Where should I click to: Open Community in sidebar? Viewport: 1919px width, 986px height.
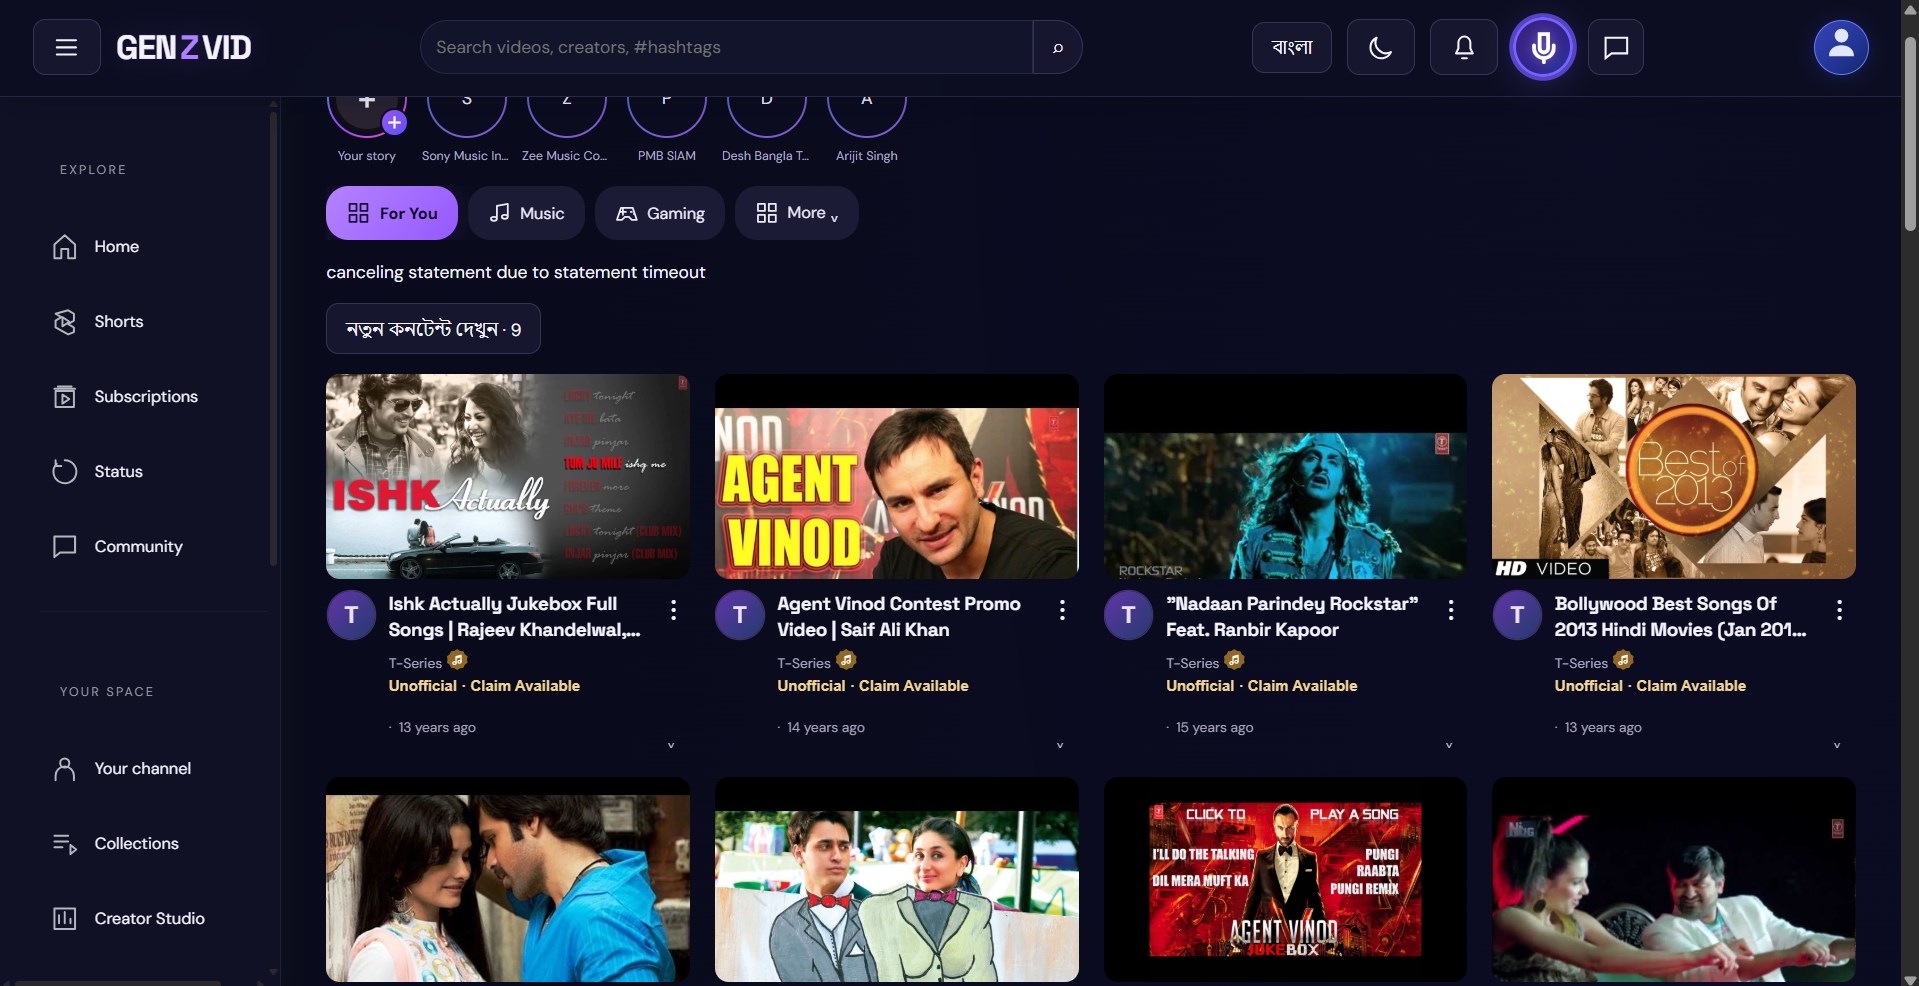154,547
